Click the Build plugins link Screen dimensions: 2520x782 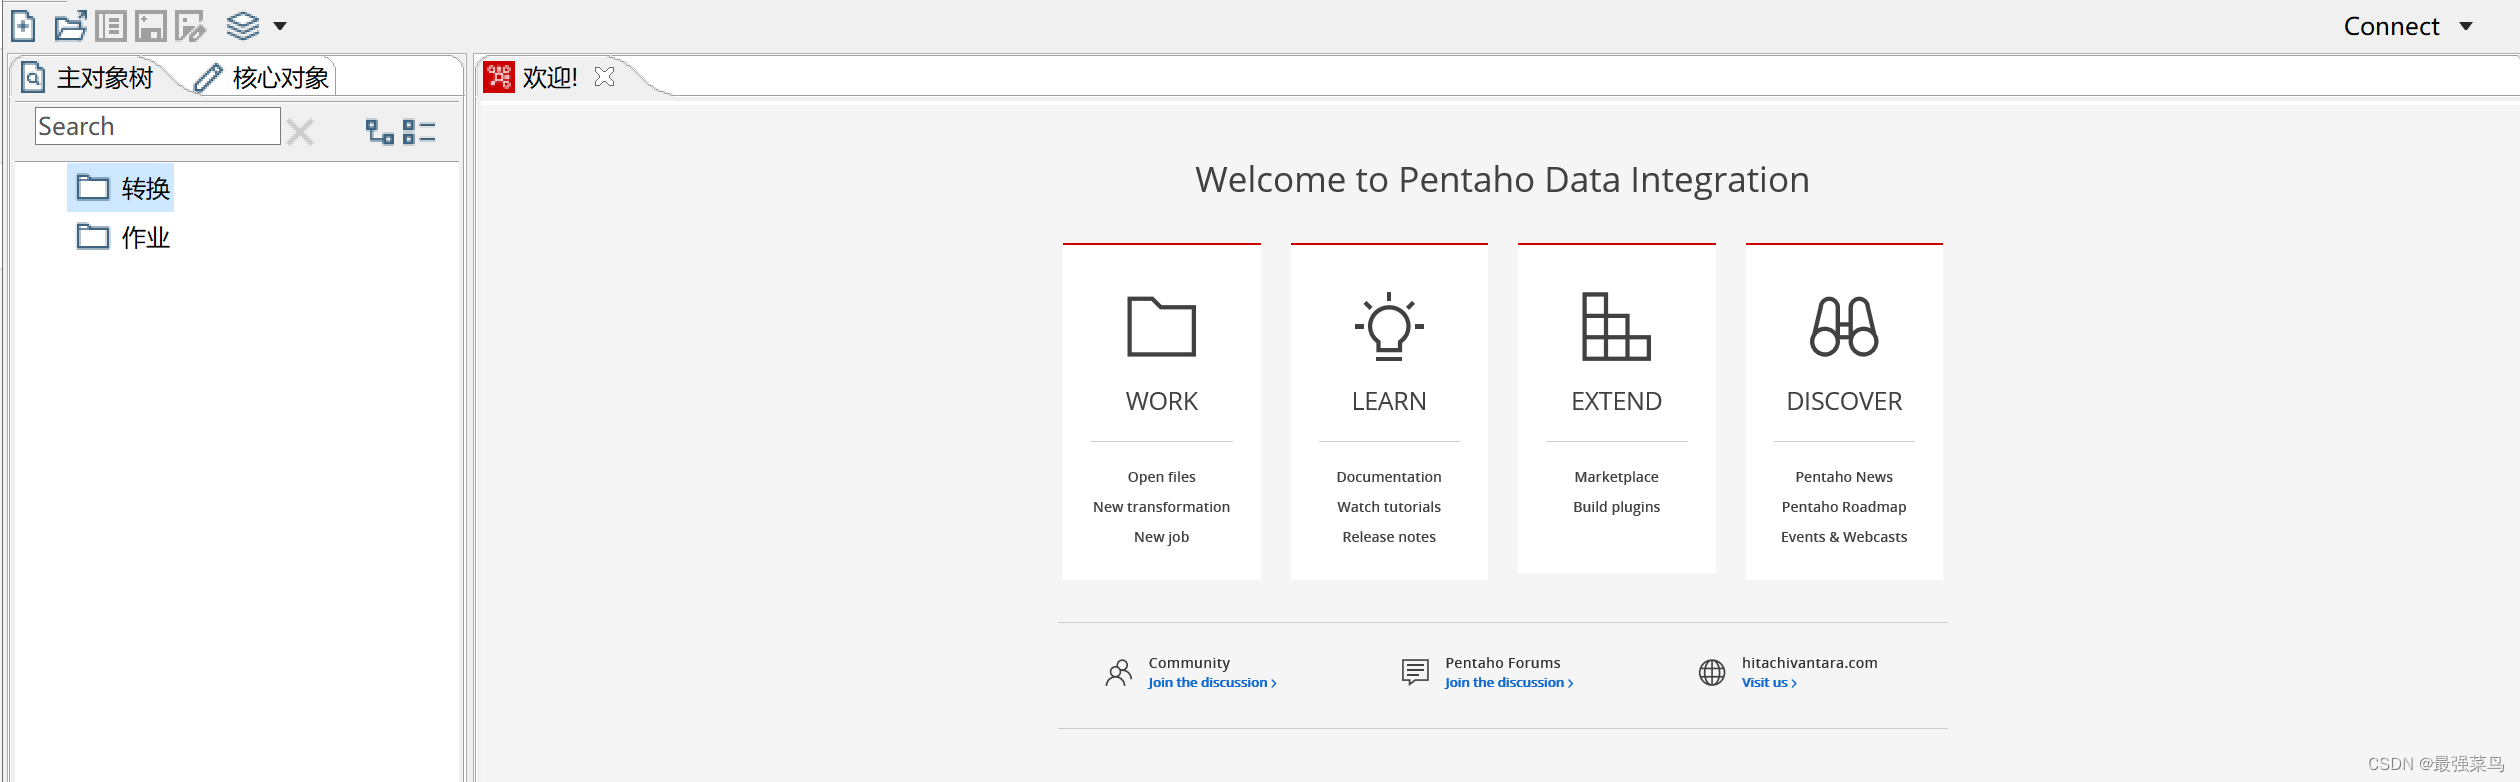pyautogui.click(x=1616, y=507)
